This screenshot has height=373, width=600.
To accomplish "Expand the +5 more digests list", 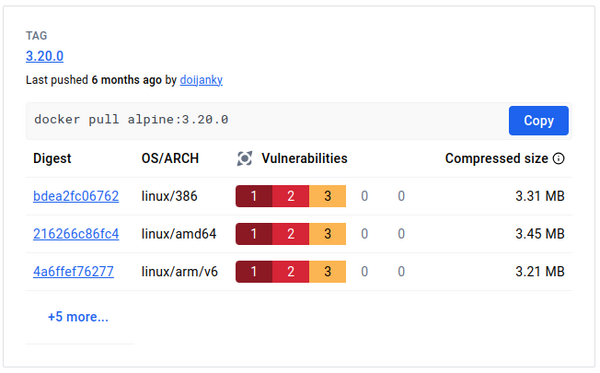I will pyautogui.click(x=78, y=317).
